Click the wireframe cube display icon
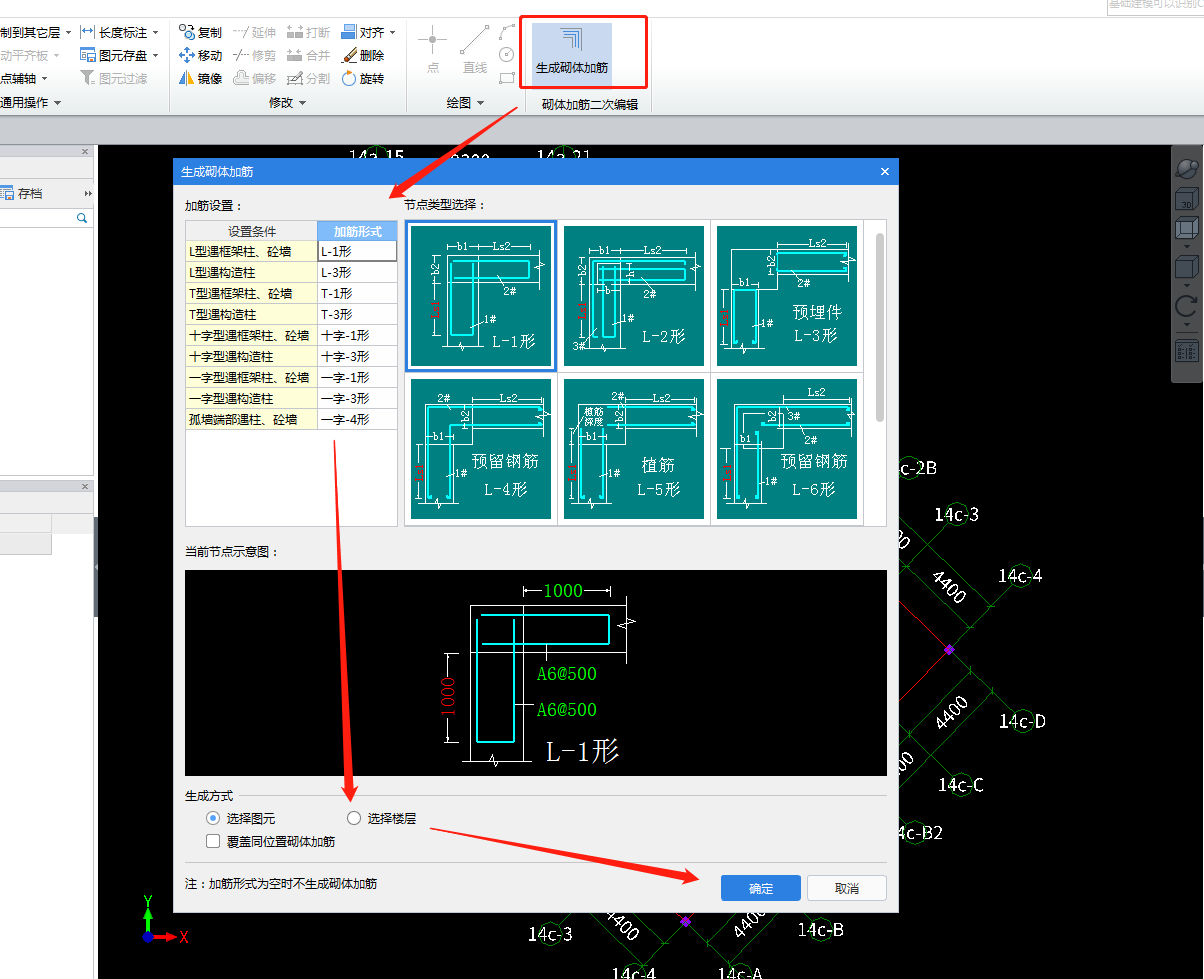This screenshot has width=1204, height=979. (x=1187, y=229)
